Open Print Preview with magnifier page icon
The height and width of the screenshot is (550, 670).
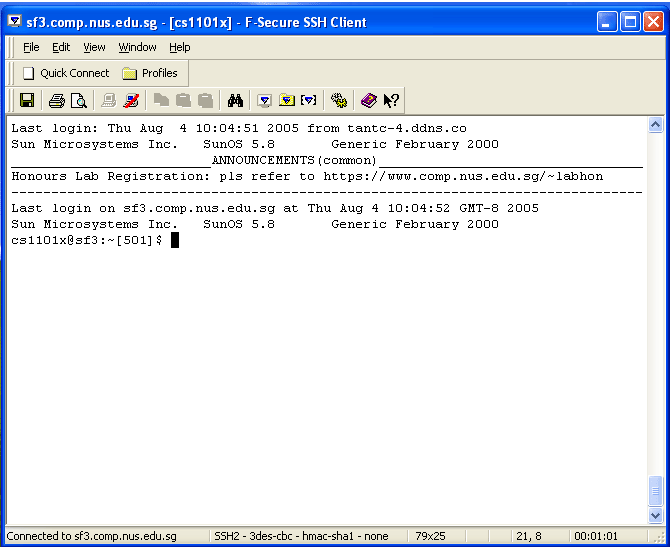79,101
